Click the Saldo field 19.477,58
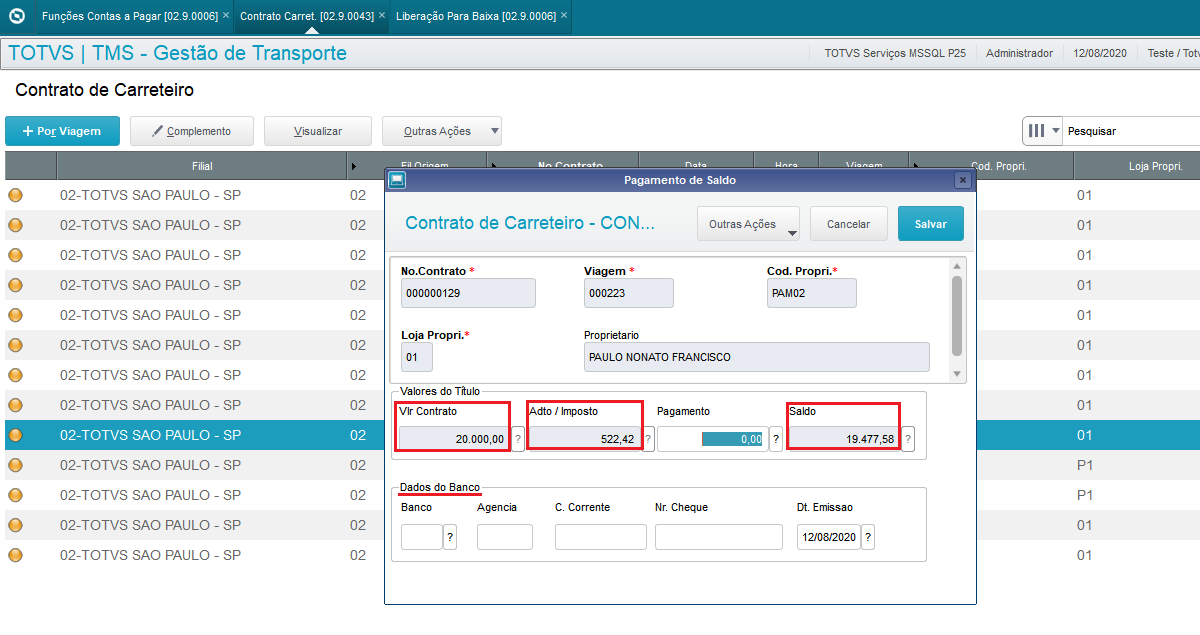 [x=844, y=439]
